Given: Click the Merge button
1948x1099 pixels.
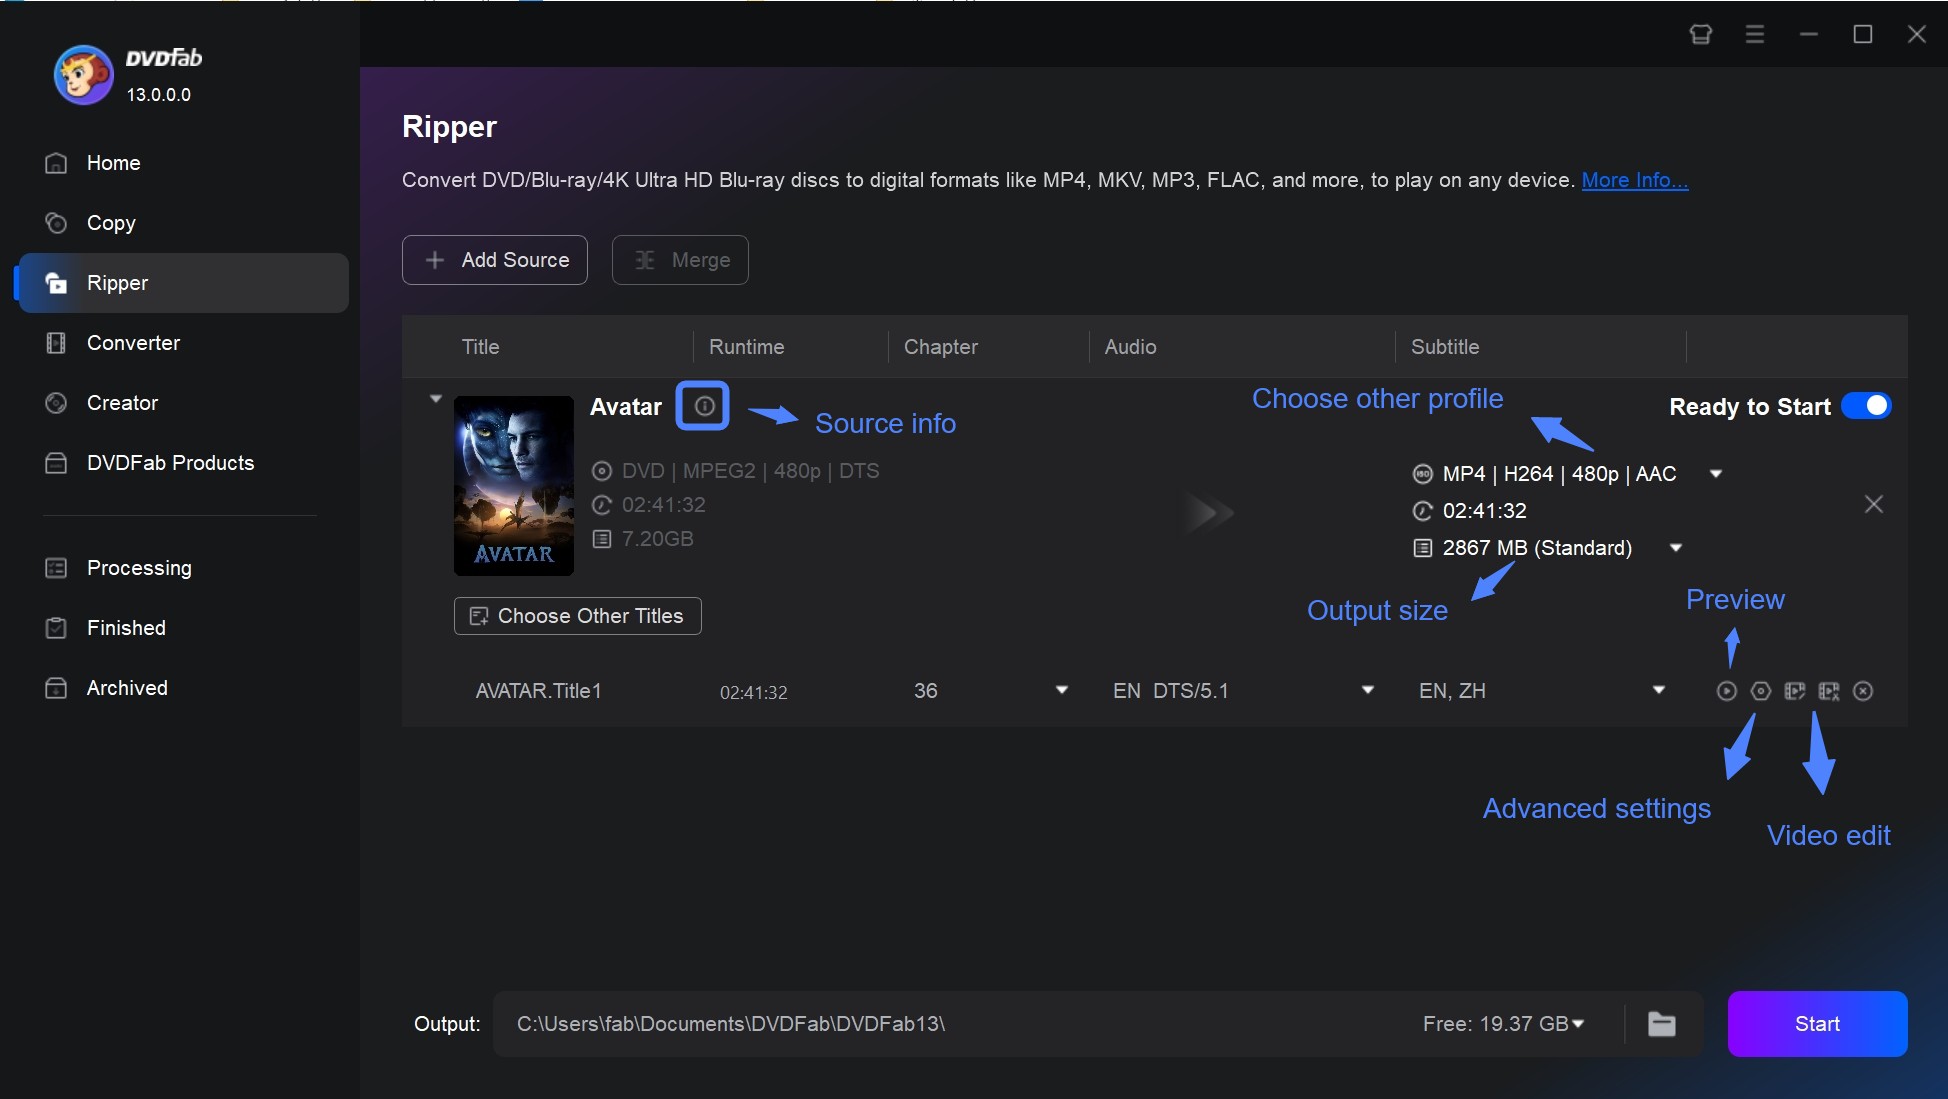Looking at the screenshot, I should coord(680,258).
